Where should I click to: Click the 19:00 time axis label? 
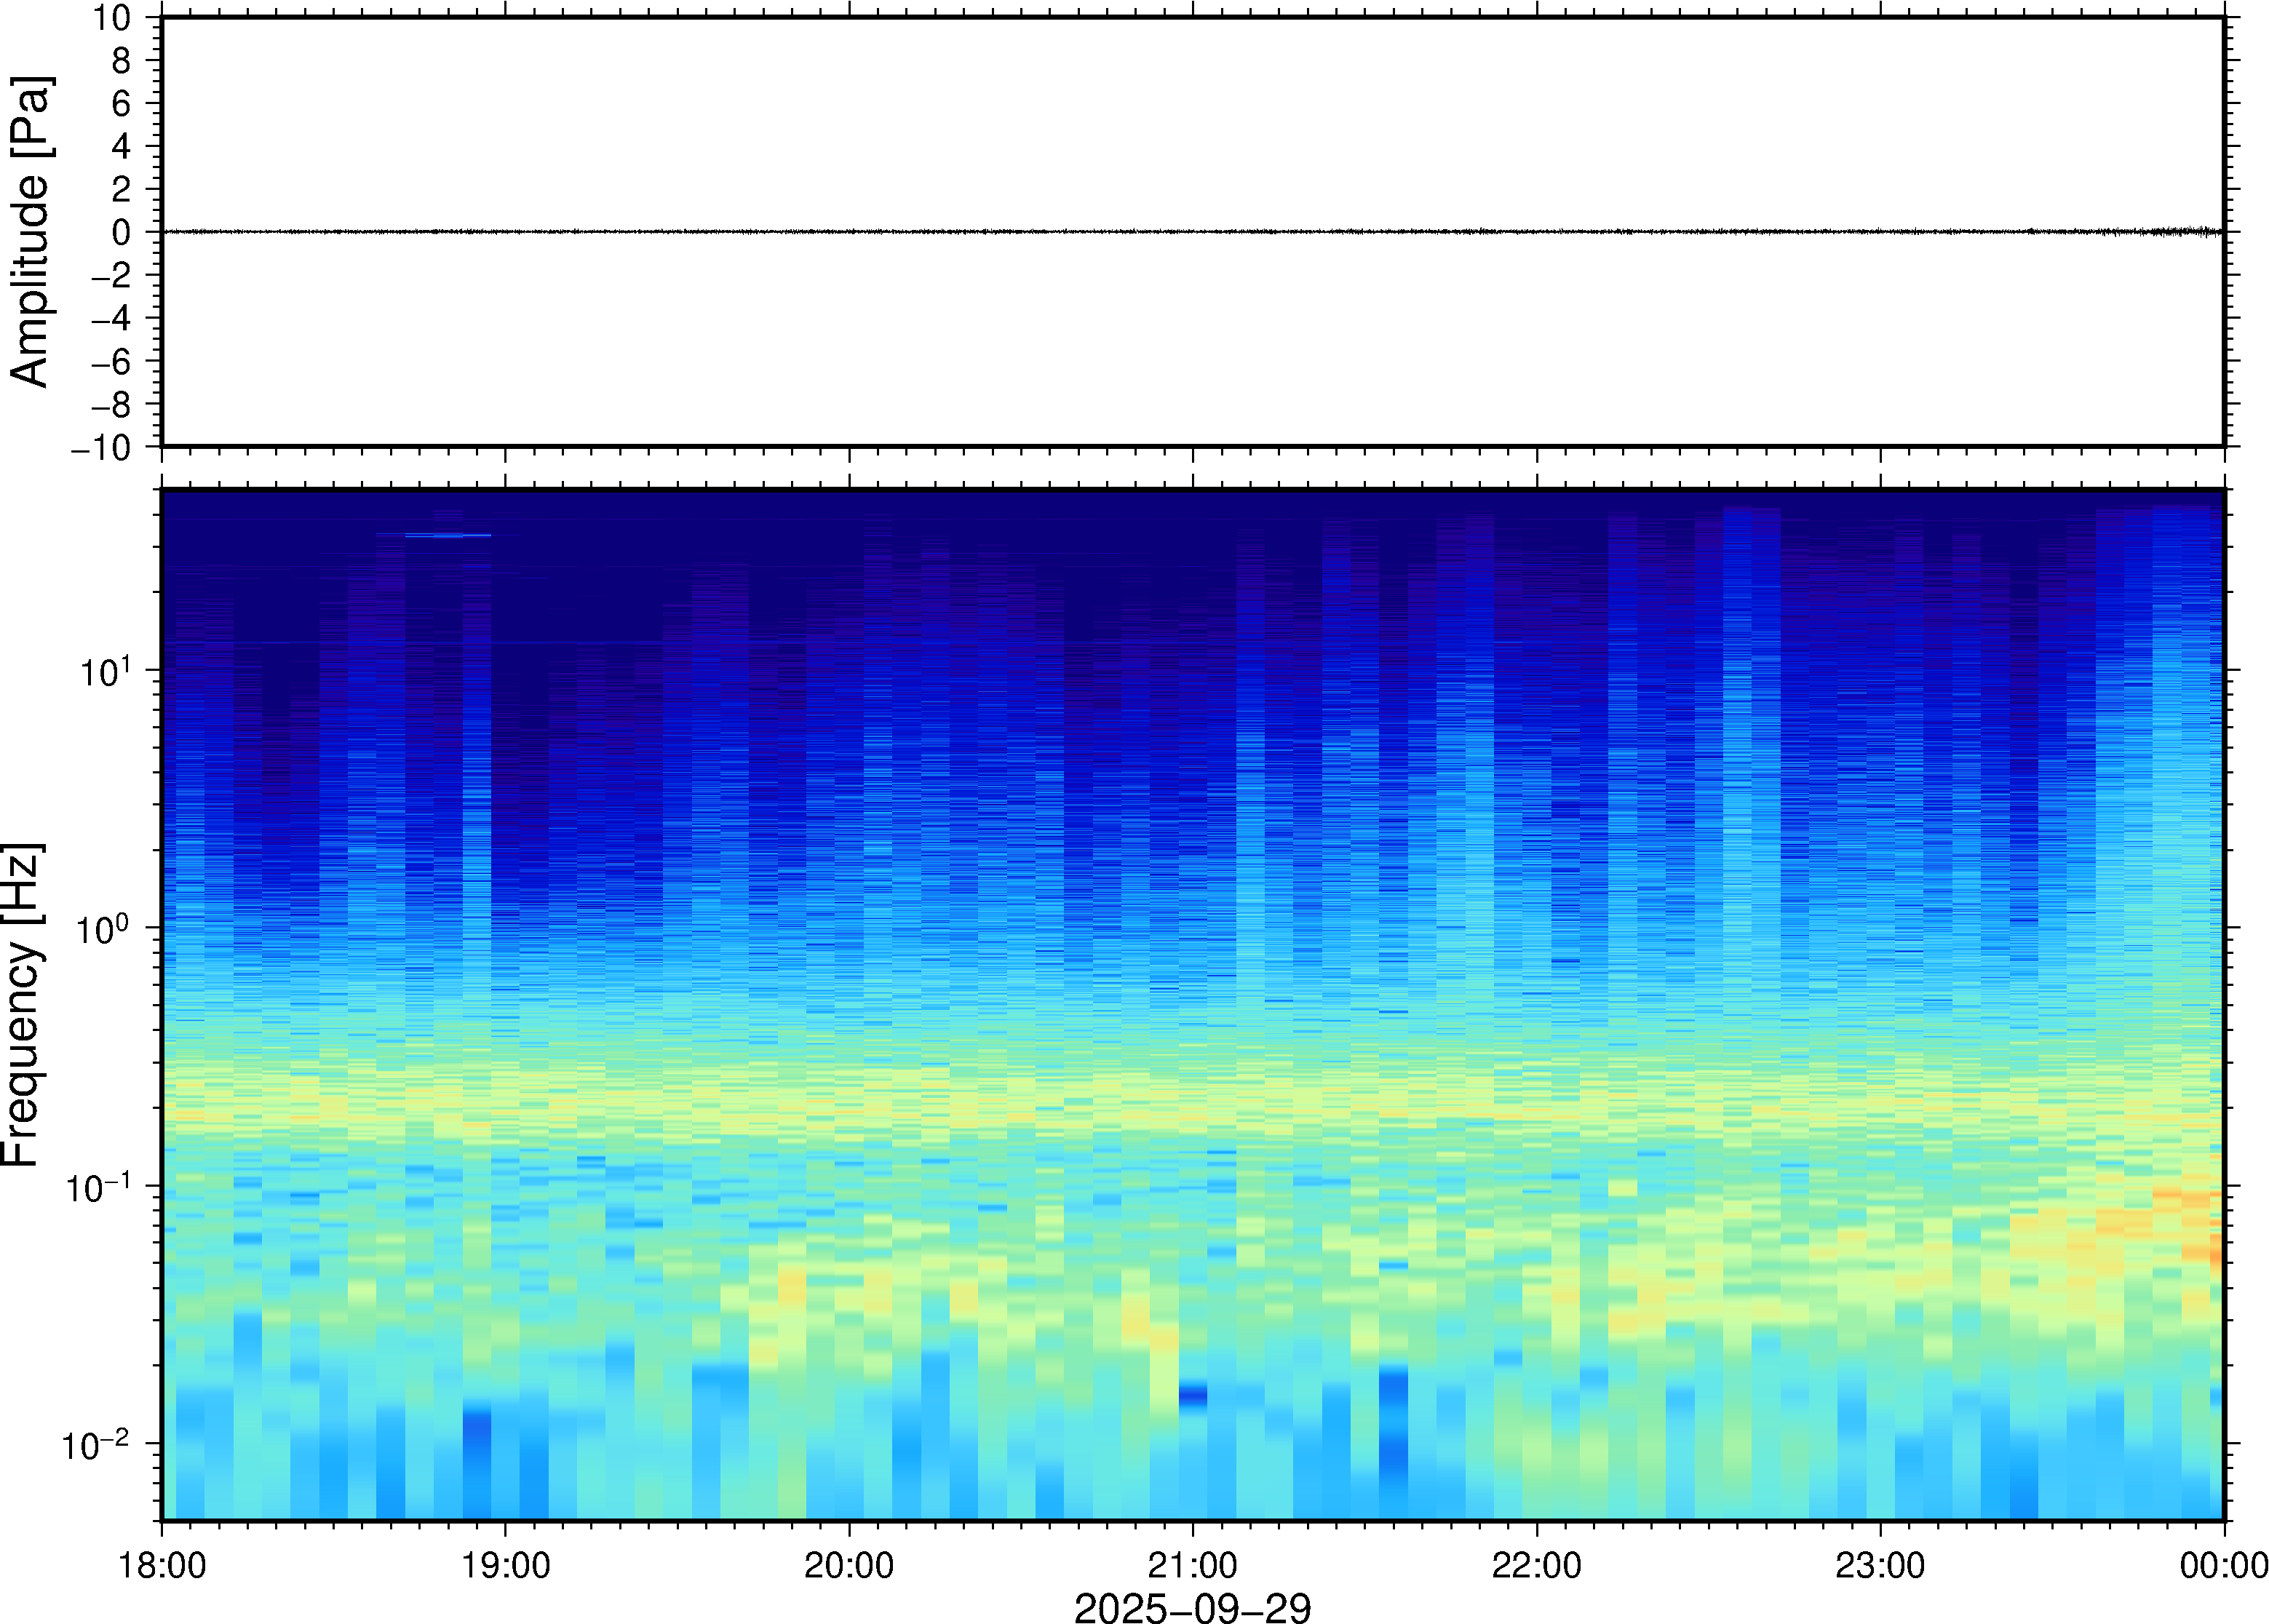[505, 1565]
